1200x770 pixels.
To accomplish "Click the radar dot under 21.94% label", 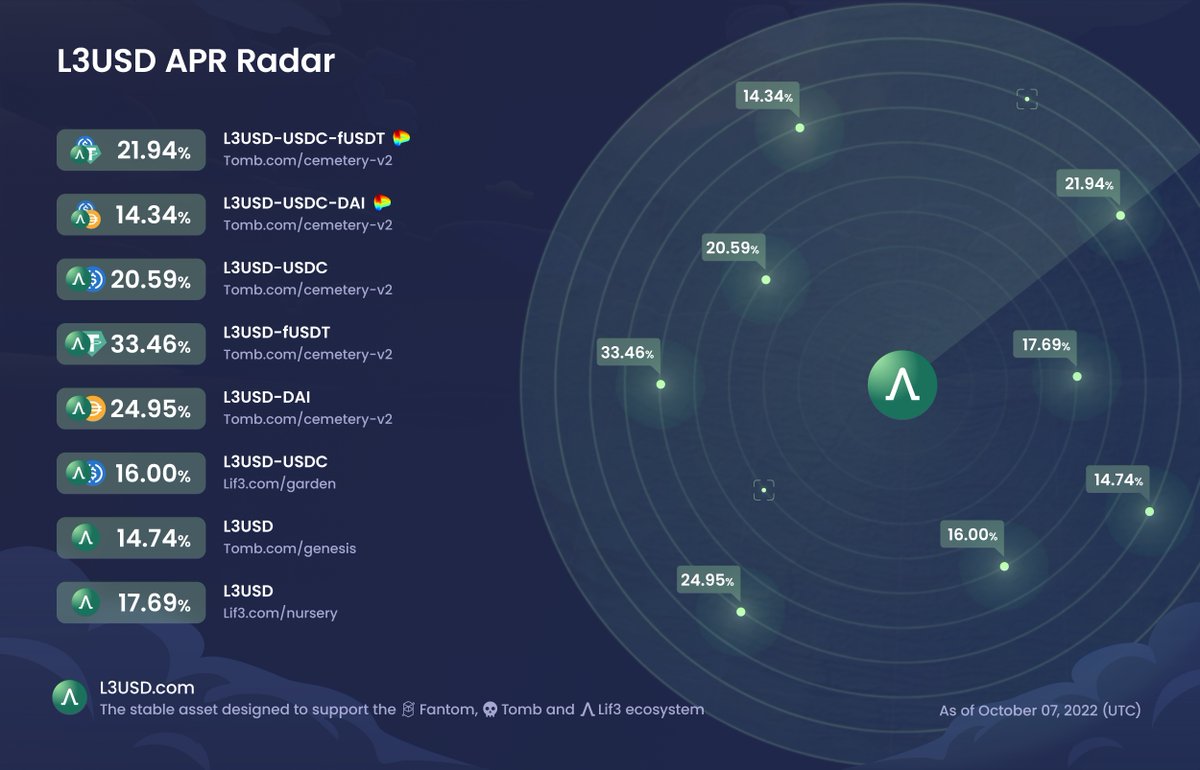I will (1120, 215).
